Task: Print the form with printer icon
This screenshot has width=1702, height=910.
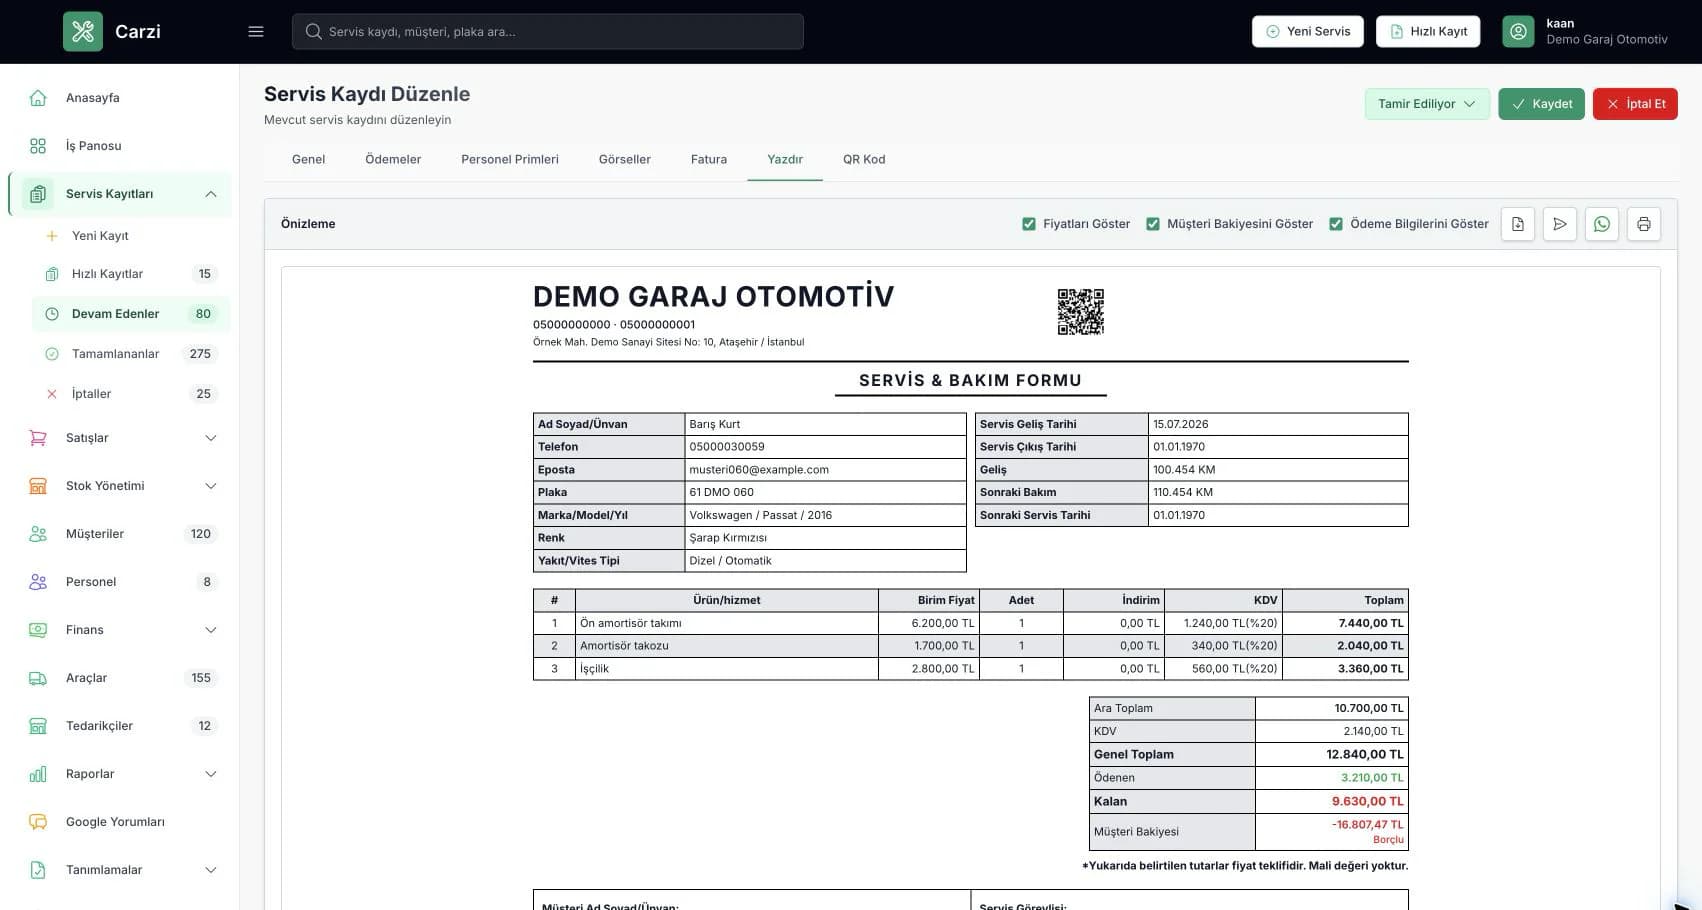Action: click(x=1644, y=224)
